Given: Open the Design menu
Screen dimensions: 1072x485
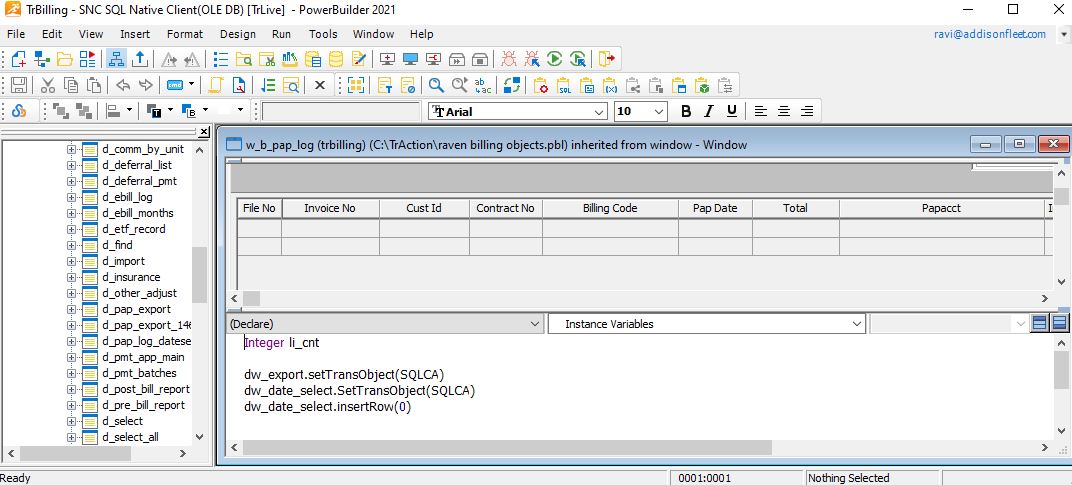Looking at the screenshot, I should tap(237, 34).
